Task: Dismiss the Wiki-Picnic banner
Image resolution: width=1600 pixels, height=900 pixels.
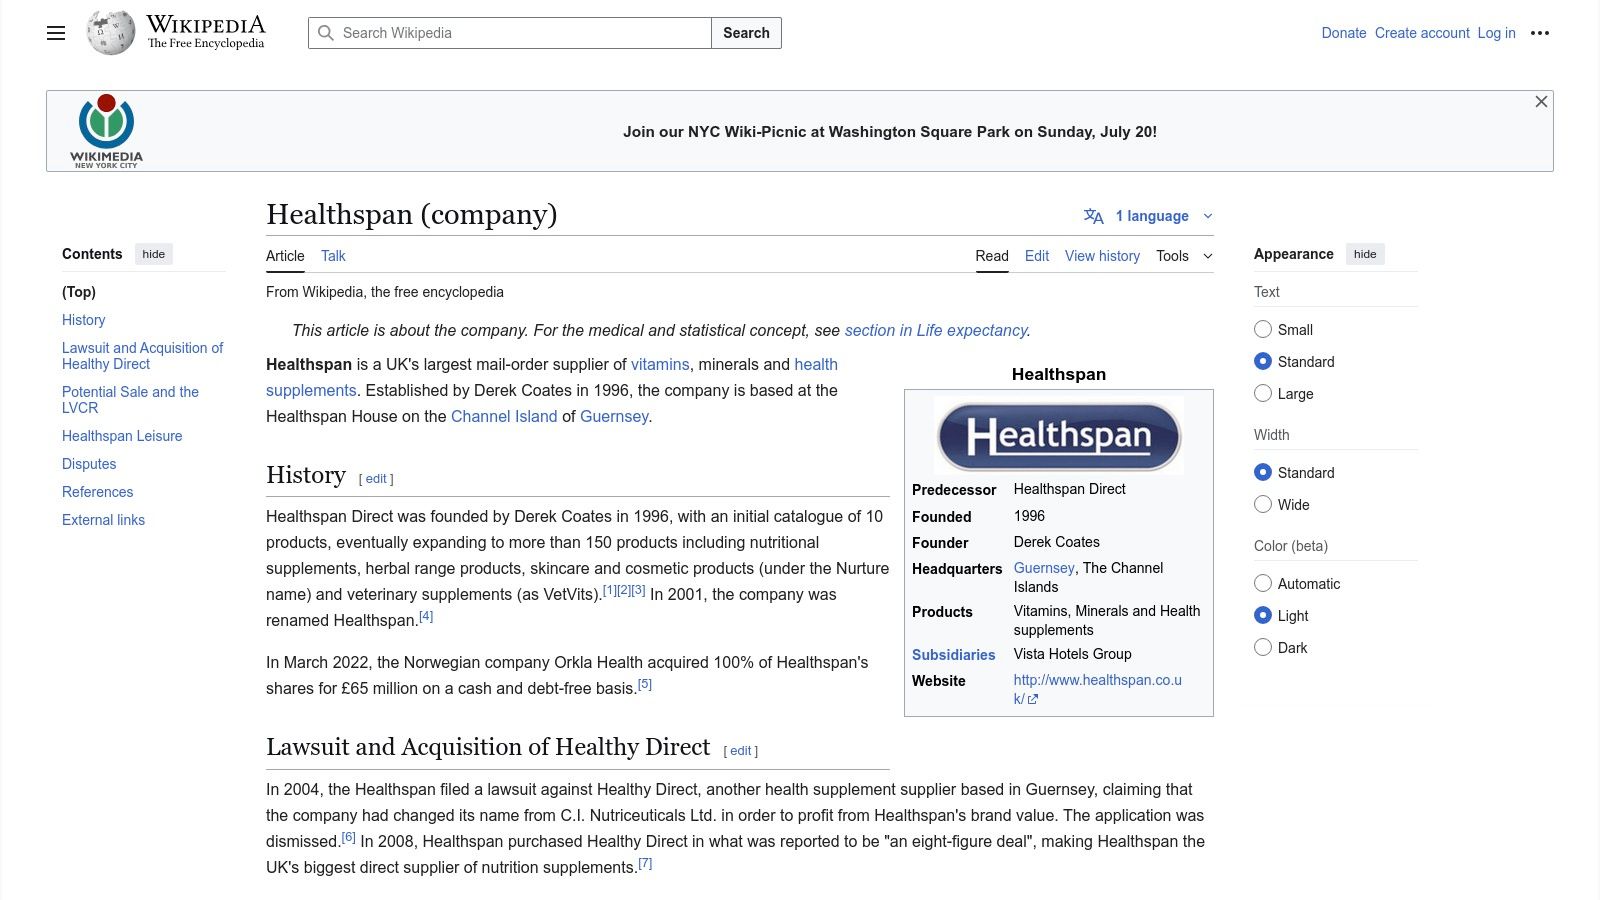Action: tap(1541, 102)
